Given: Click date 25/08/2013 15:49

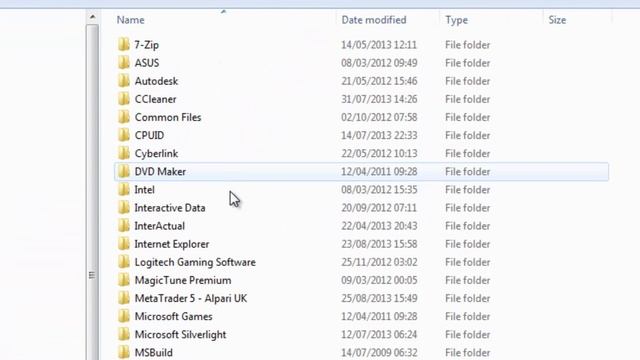Looking at the screenshot, I should coord(379,298).
